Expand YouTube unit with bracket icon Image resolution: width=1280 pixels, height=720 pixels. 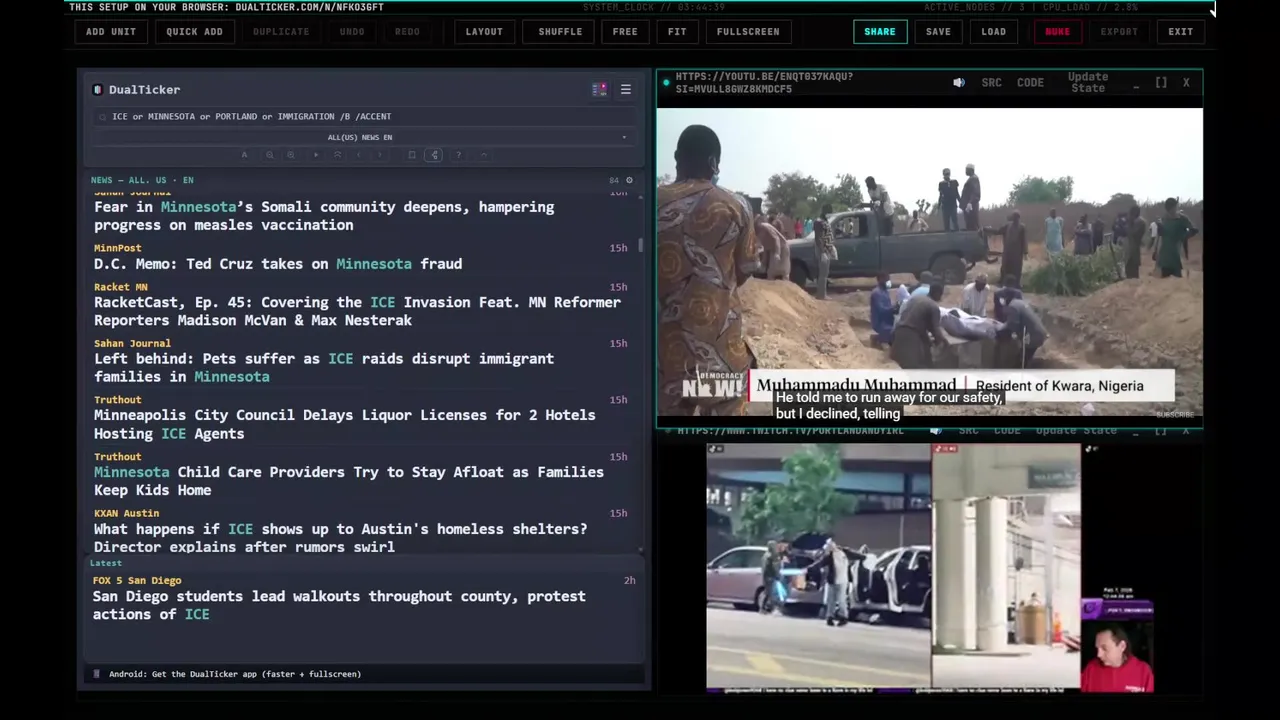pyautogui.click(x=1161, y=83)
